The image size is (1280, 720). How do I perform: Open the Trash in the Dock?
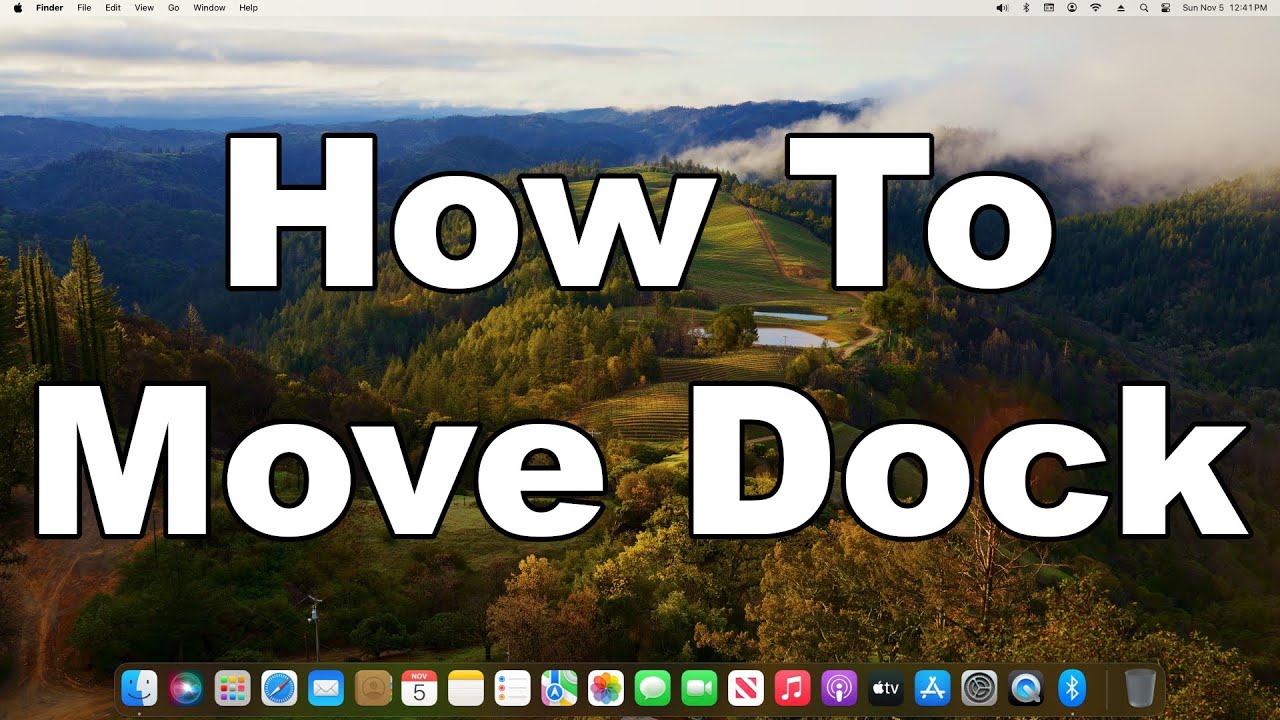click(1140, 688)
